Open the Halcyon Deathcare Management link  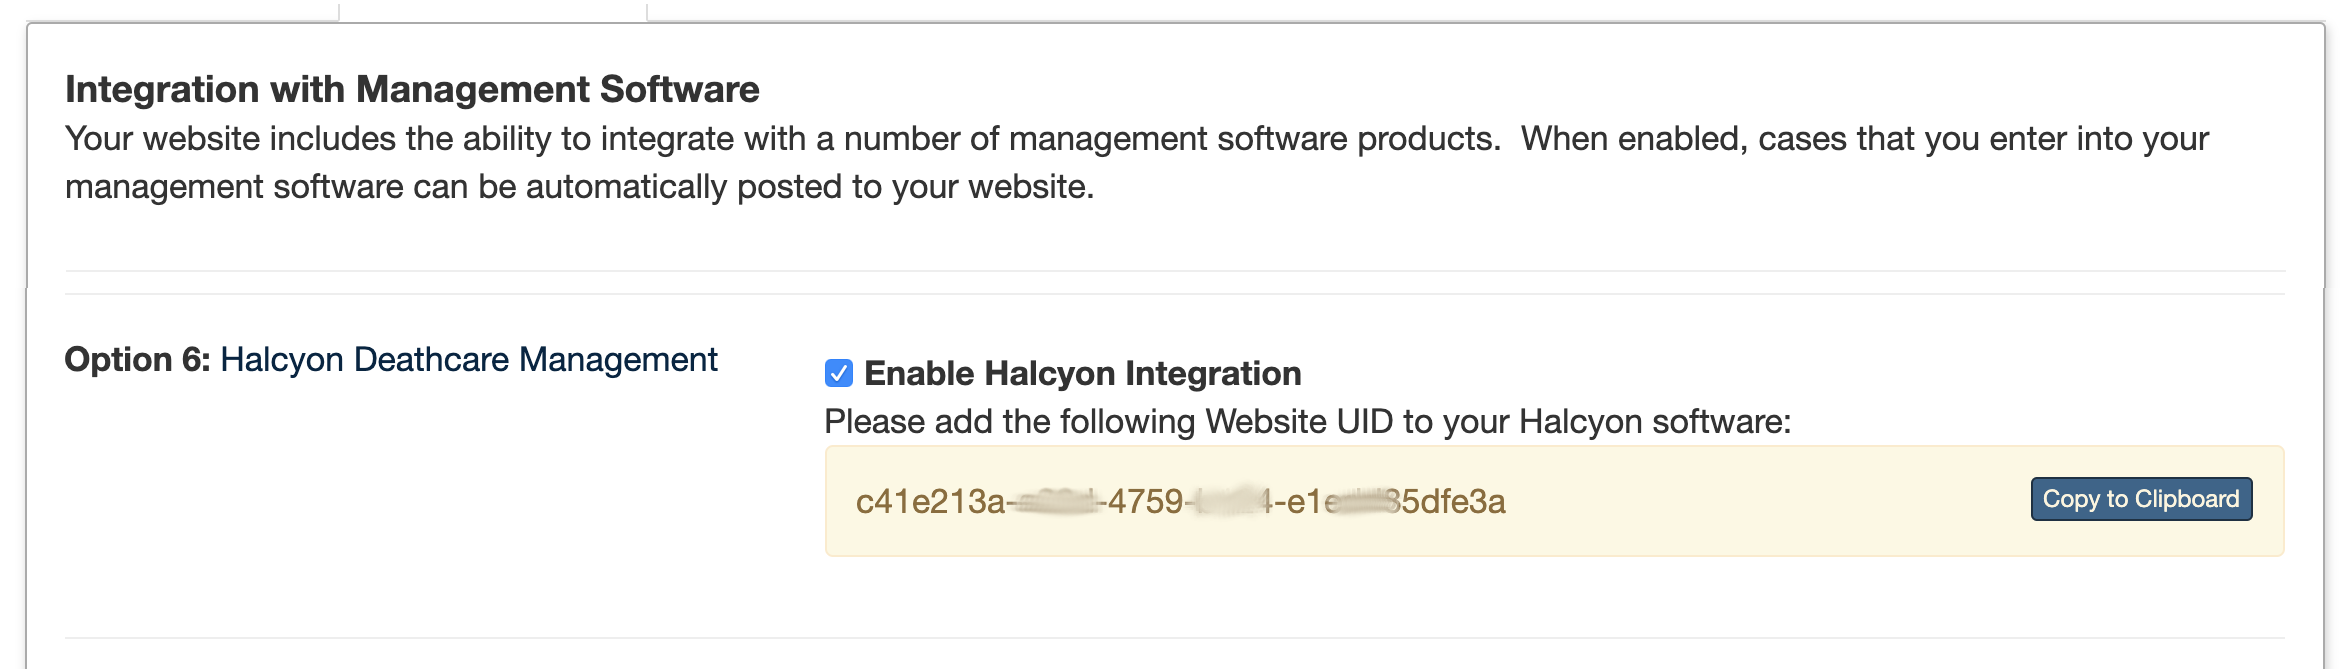pos(468,359)
